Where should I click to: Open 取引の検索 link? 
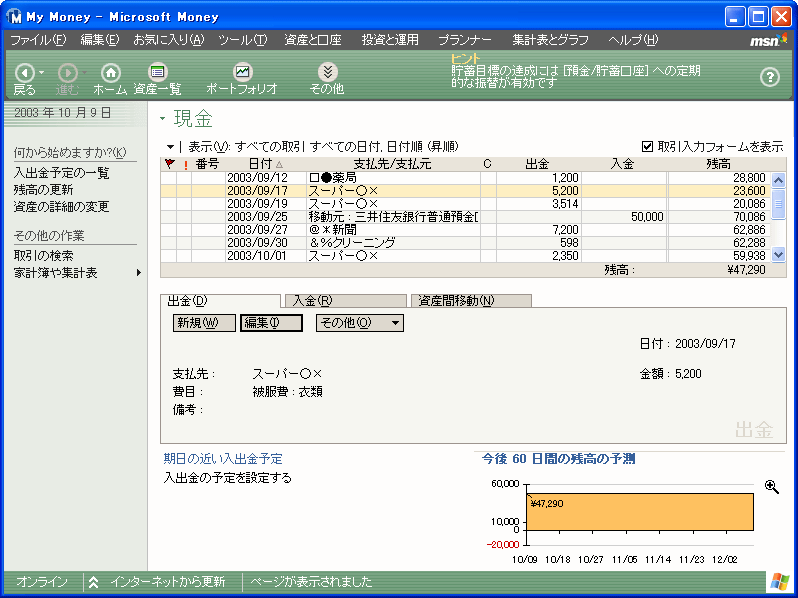pyautogui.click(x=43, y=255)
